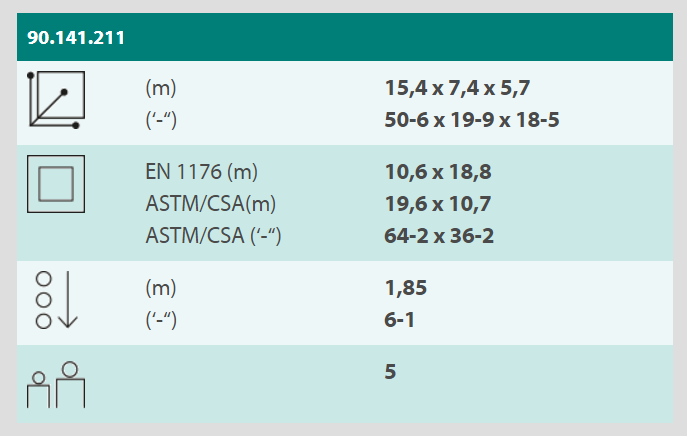Click the (m) unit label beside fall height icon
This screenshot has height=436, width=687.
point(160,289)
